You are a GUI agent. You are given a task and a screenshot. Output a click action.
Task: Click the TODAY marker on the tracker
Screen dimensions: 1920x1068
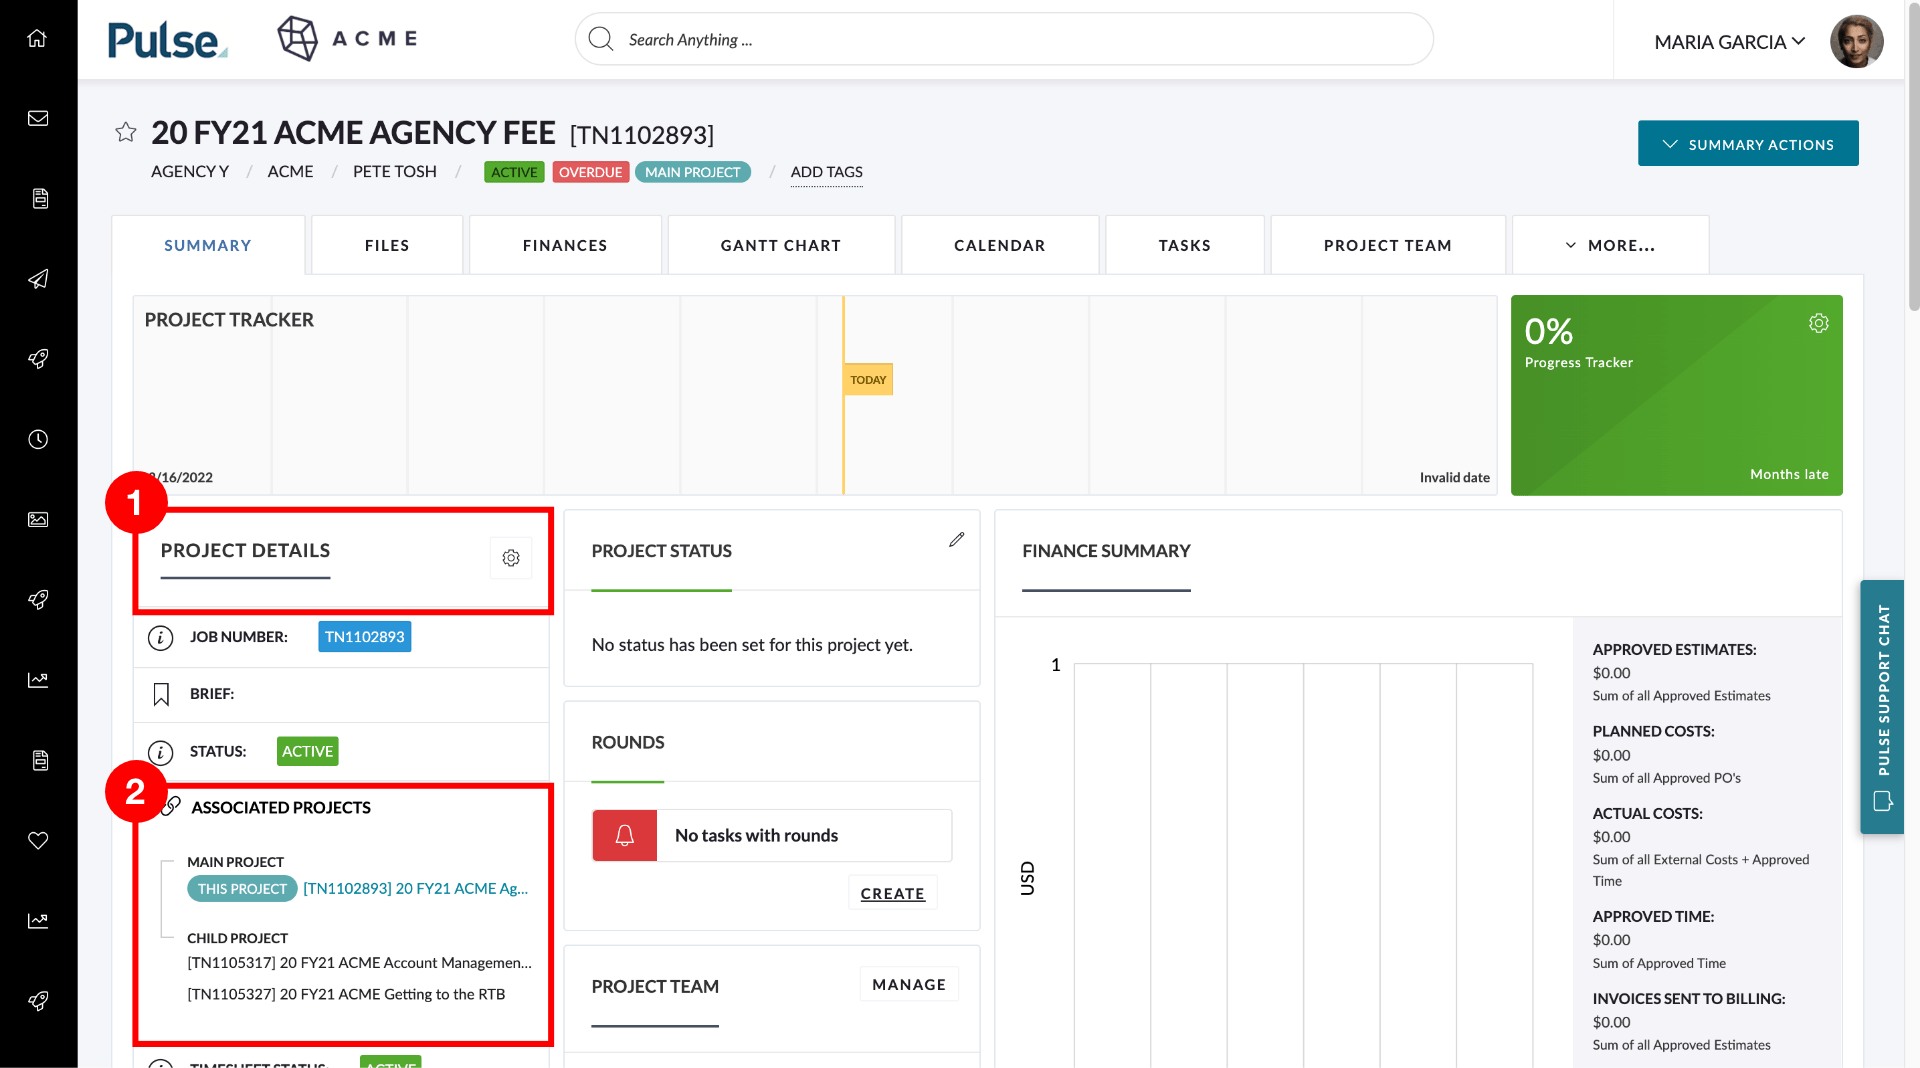pos(868,380)
